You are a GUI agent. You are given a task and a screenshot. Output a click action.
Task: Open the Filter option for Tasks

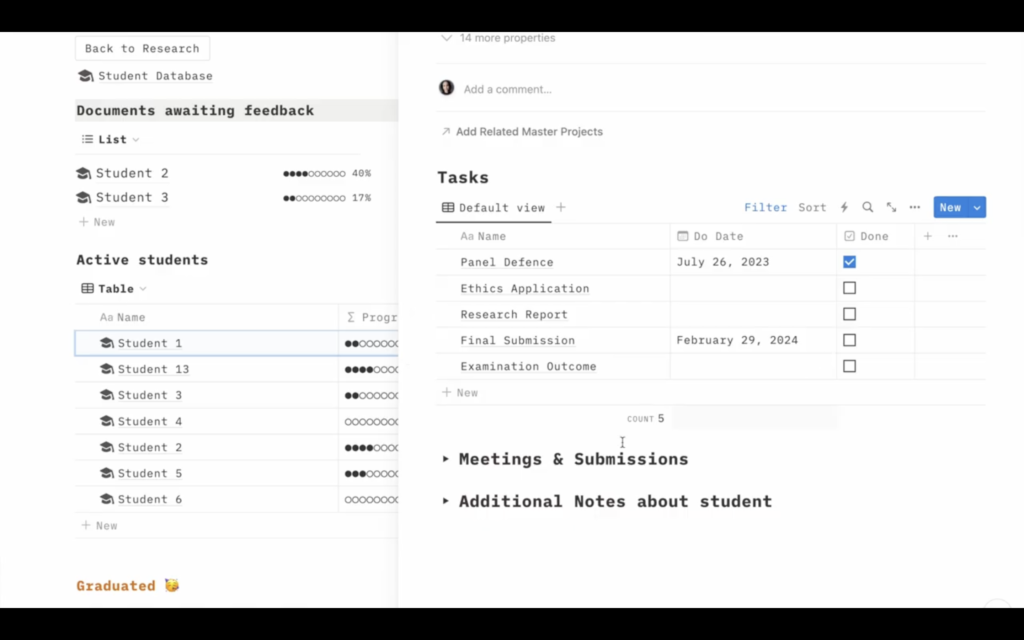(x=765, y=208)
